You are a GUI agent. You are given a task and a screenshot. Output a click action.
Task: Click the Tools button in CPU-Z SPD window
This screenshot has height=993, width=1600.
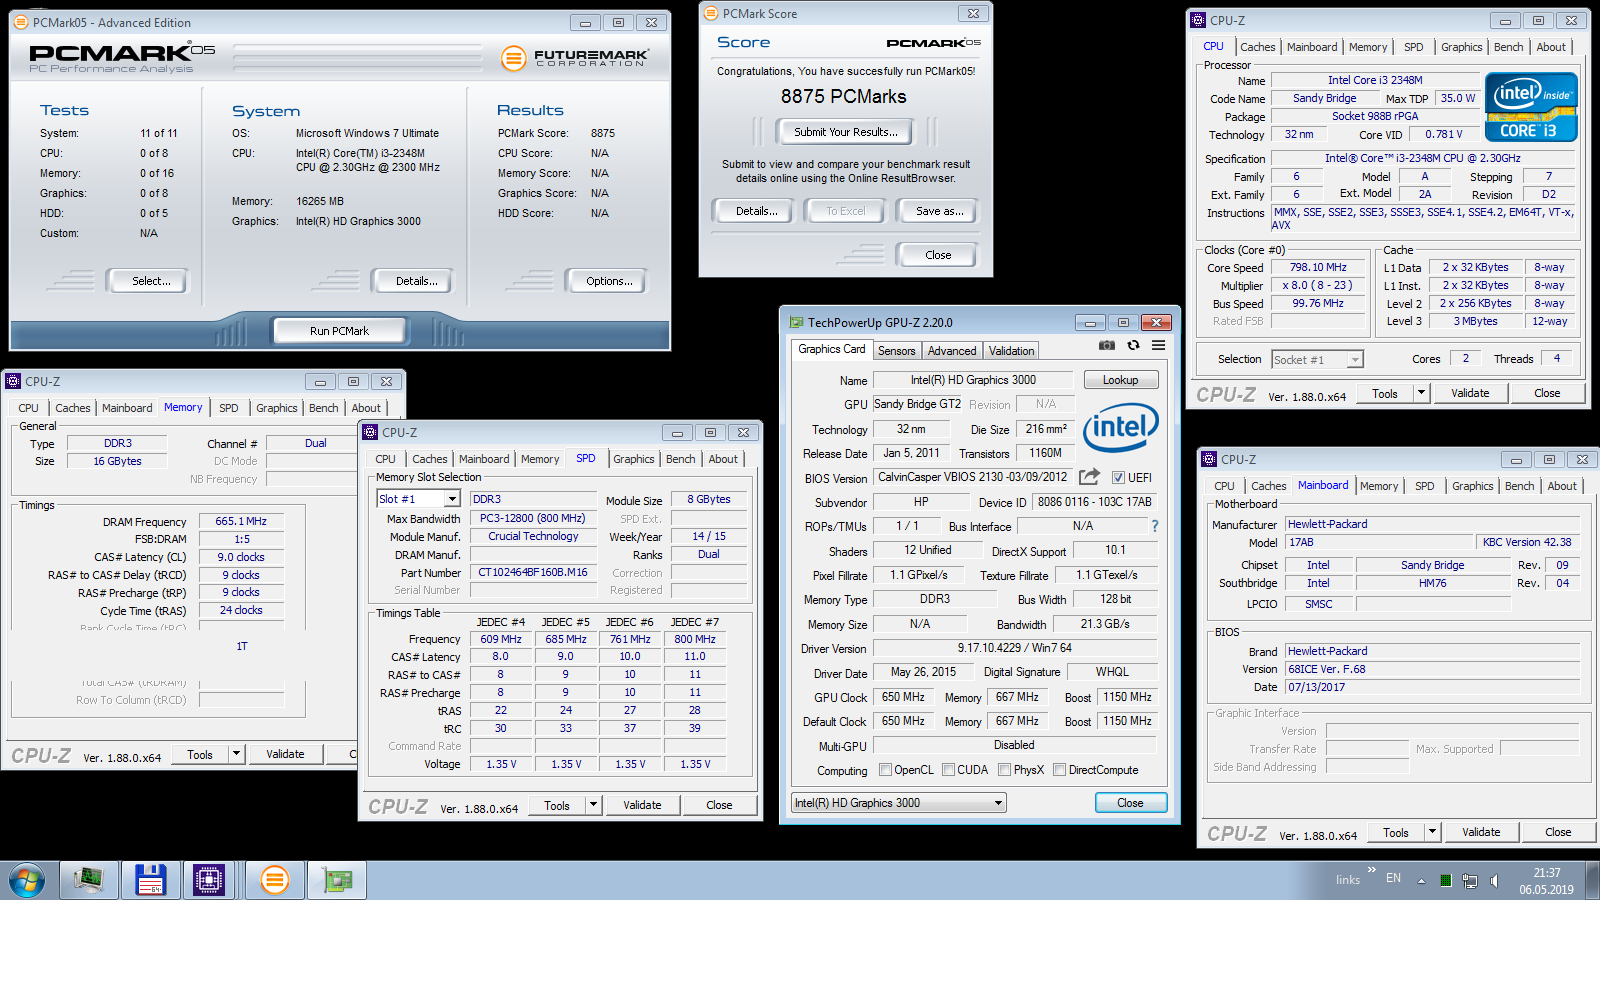[557, 805]
